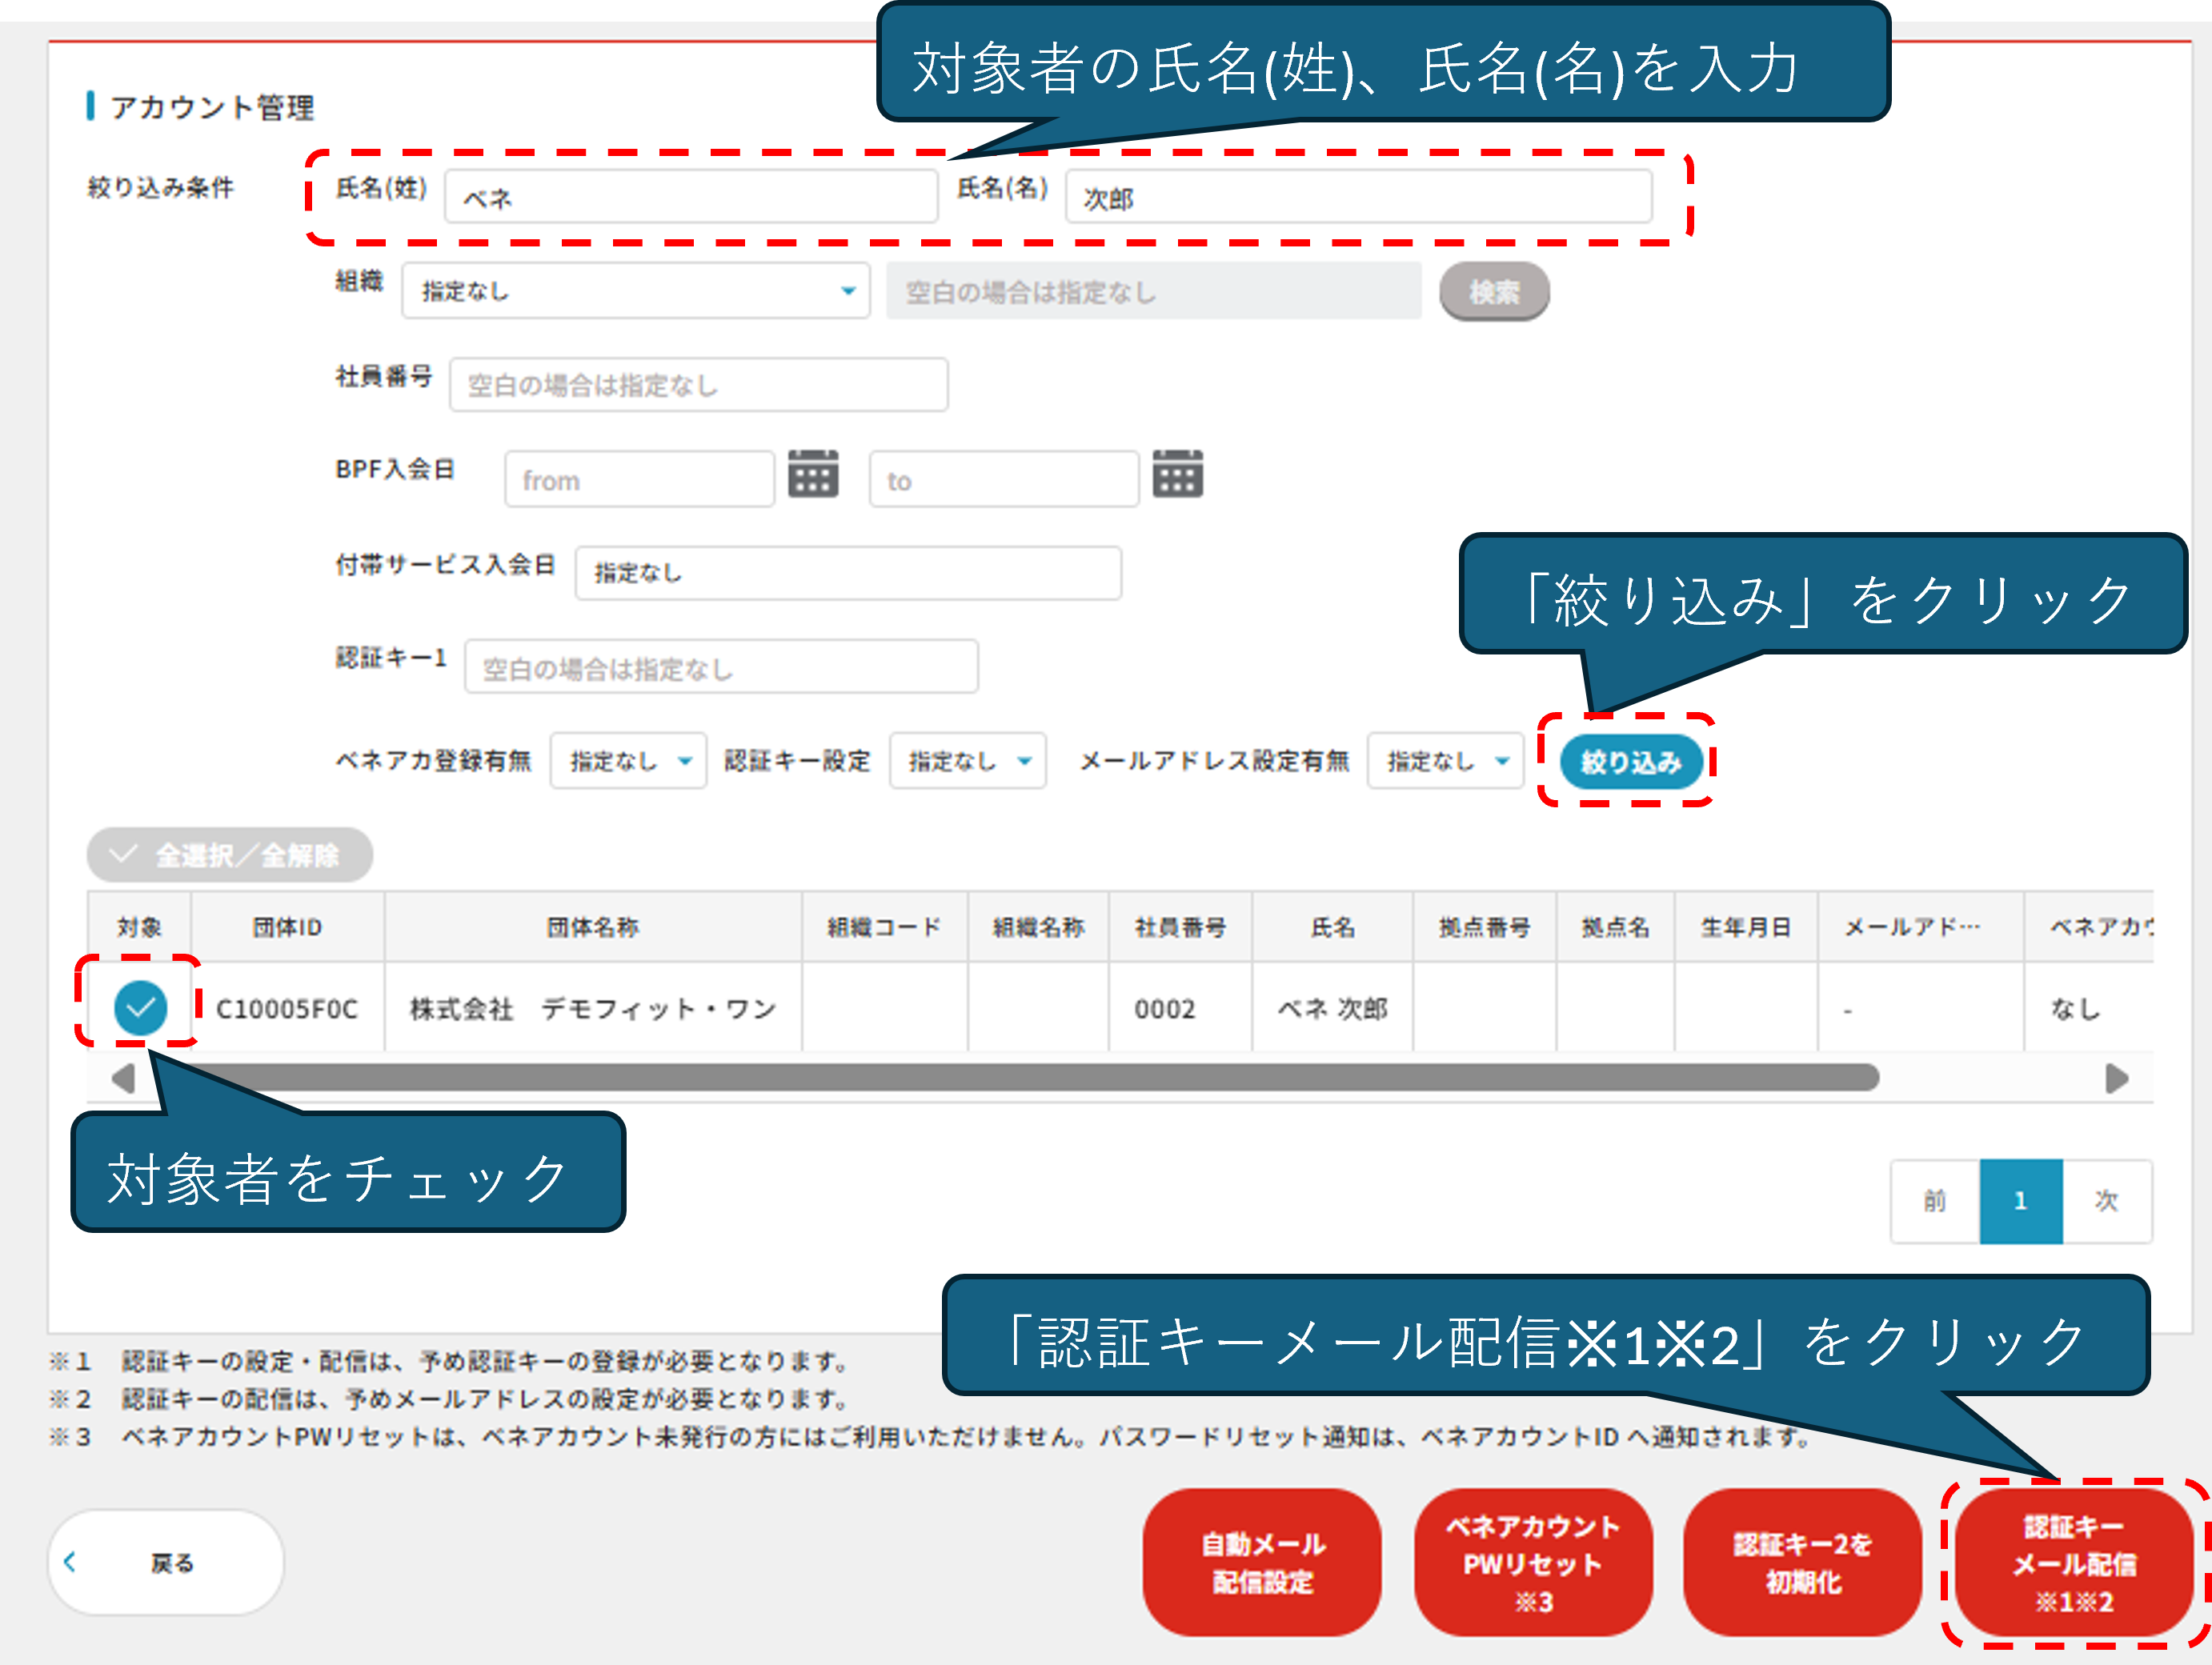Screen dimensions: 2212x1665
Task: Open the ベネアカ登録有無 dropdown
Action: 628,761
